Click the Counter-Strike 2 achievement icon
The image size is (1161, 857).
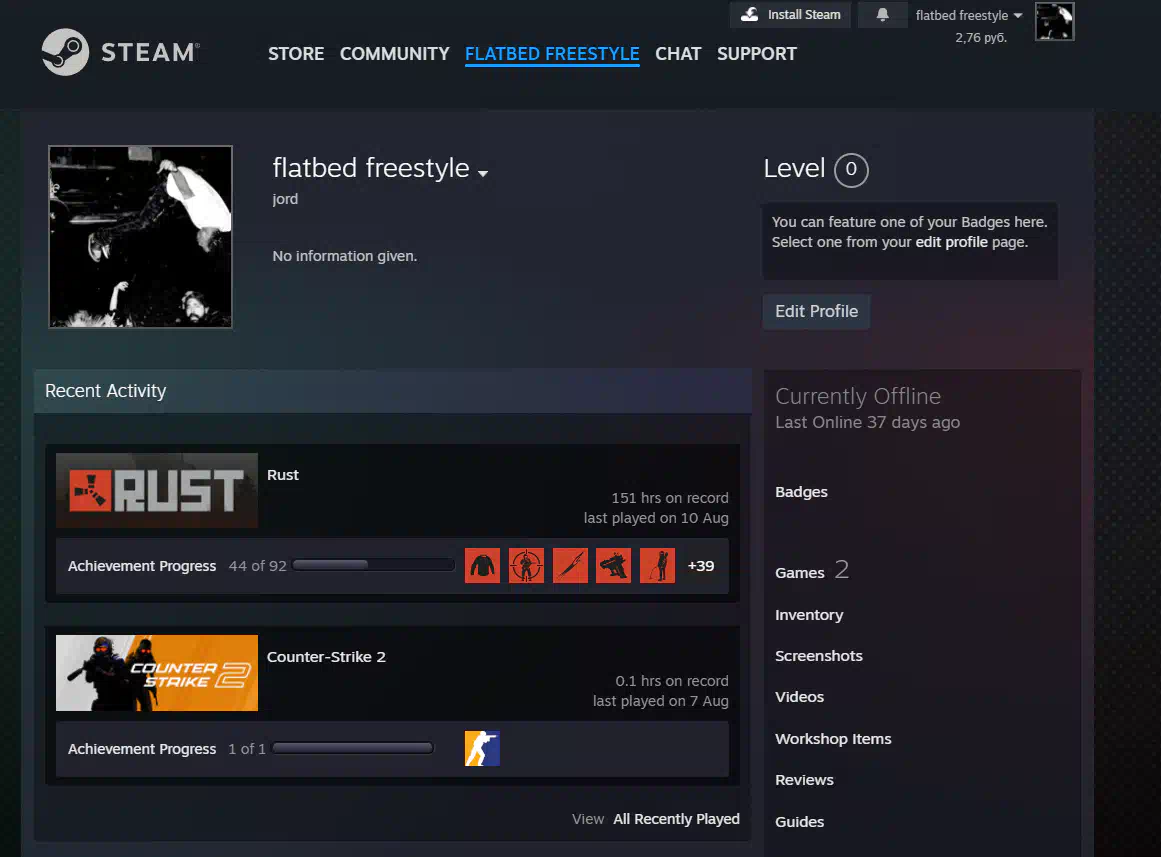482,748
